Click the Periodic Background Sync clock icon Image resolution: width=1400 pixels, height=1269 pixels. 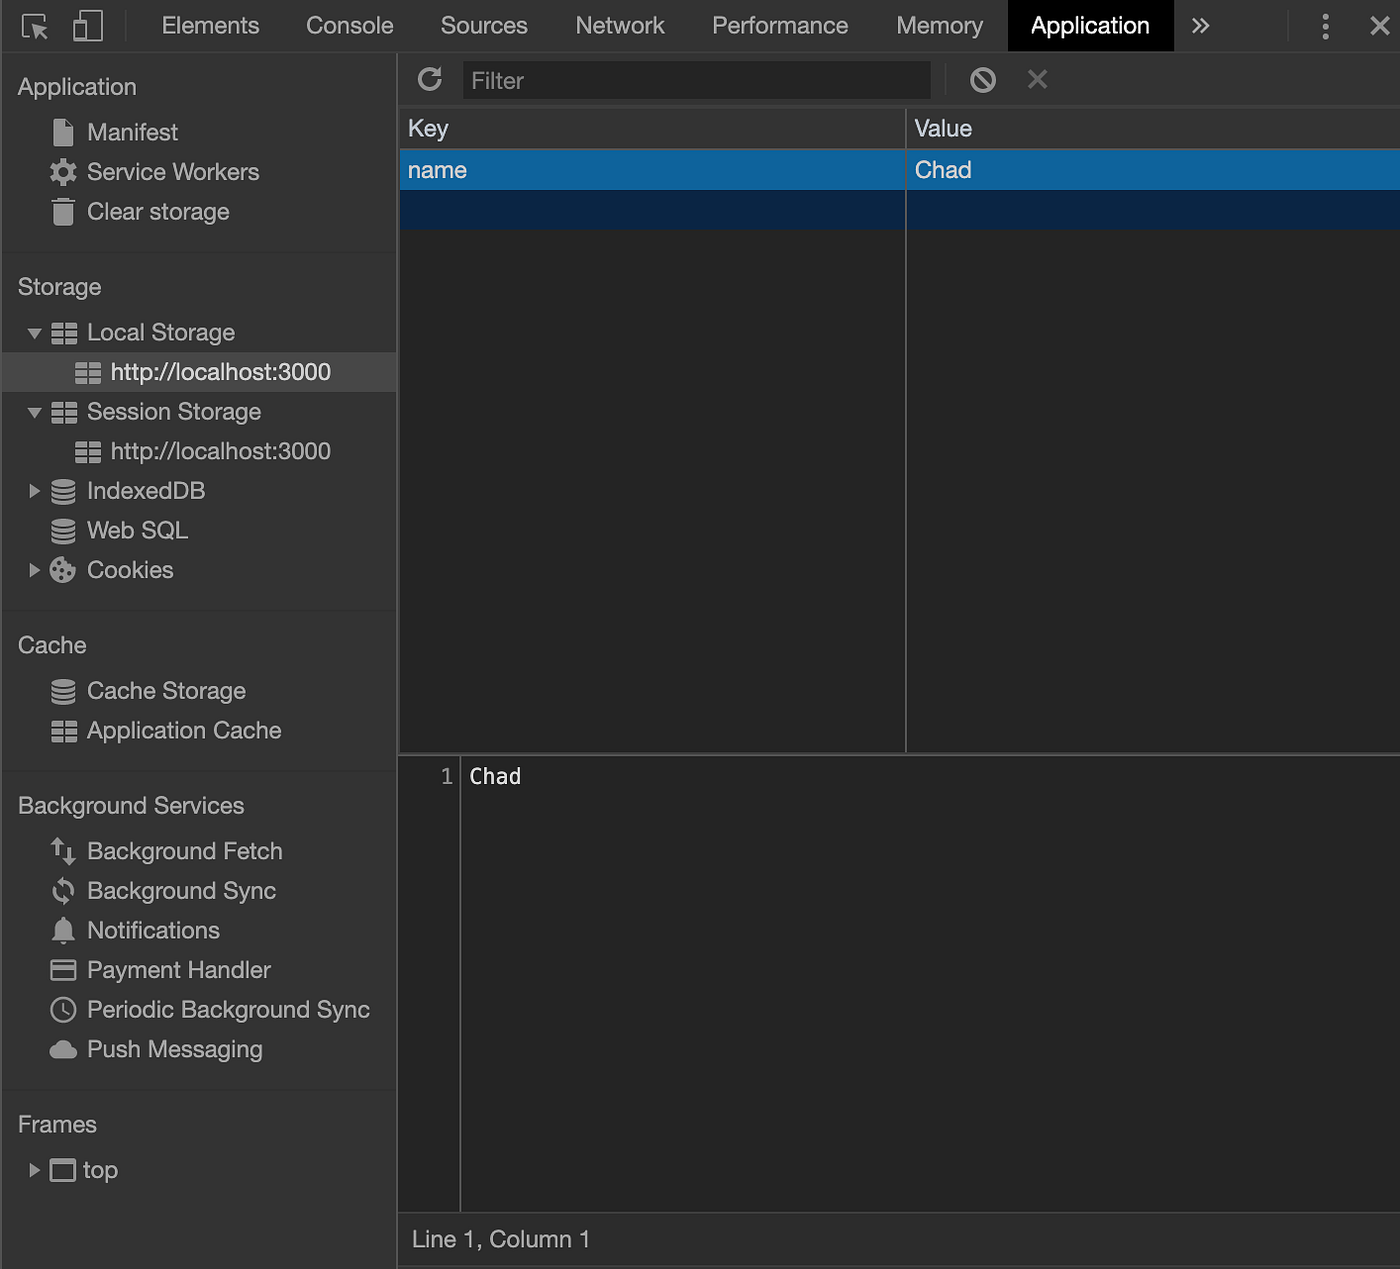coord(63,1010)
